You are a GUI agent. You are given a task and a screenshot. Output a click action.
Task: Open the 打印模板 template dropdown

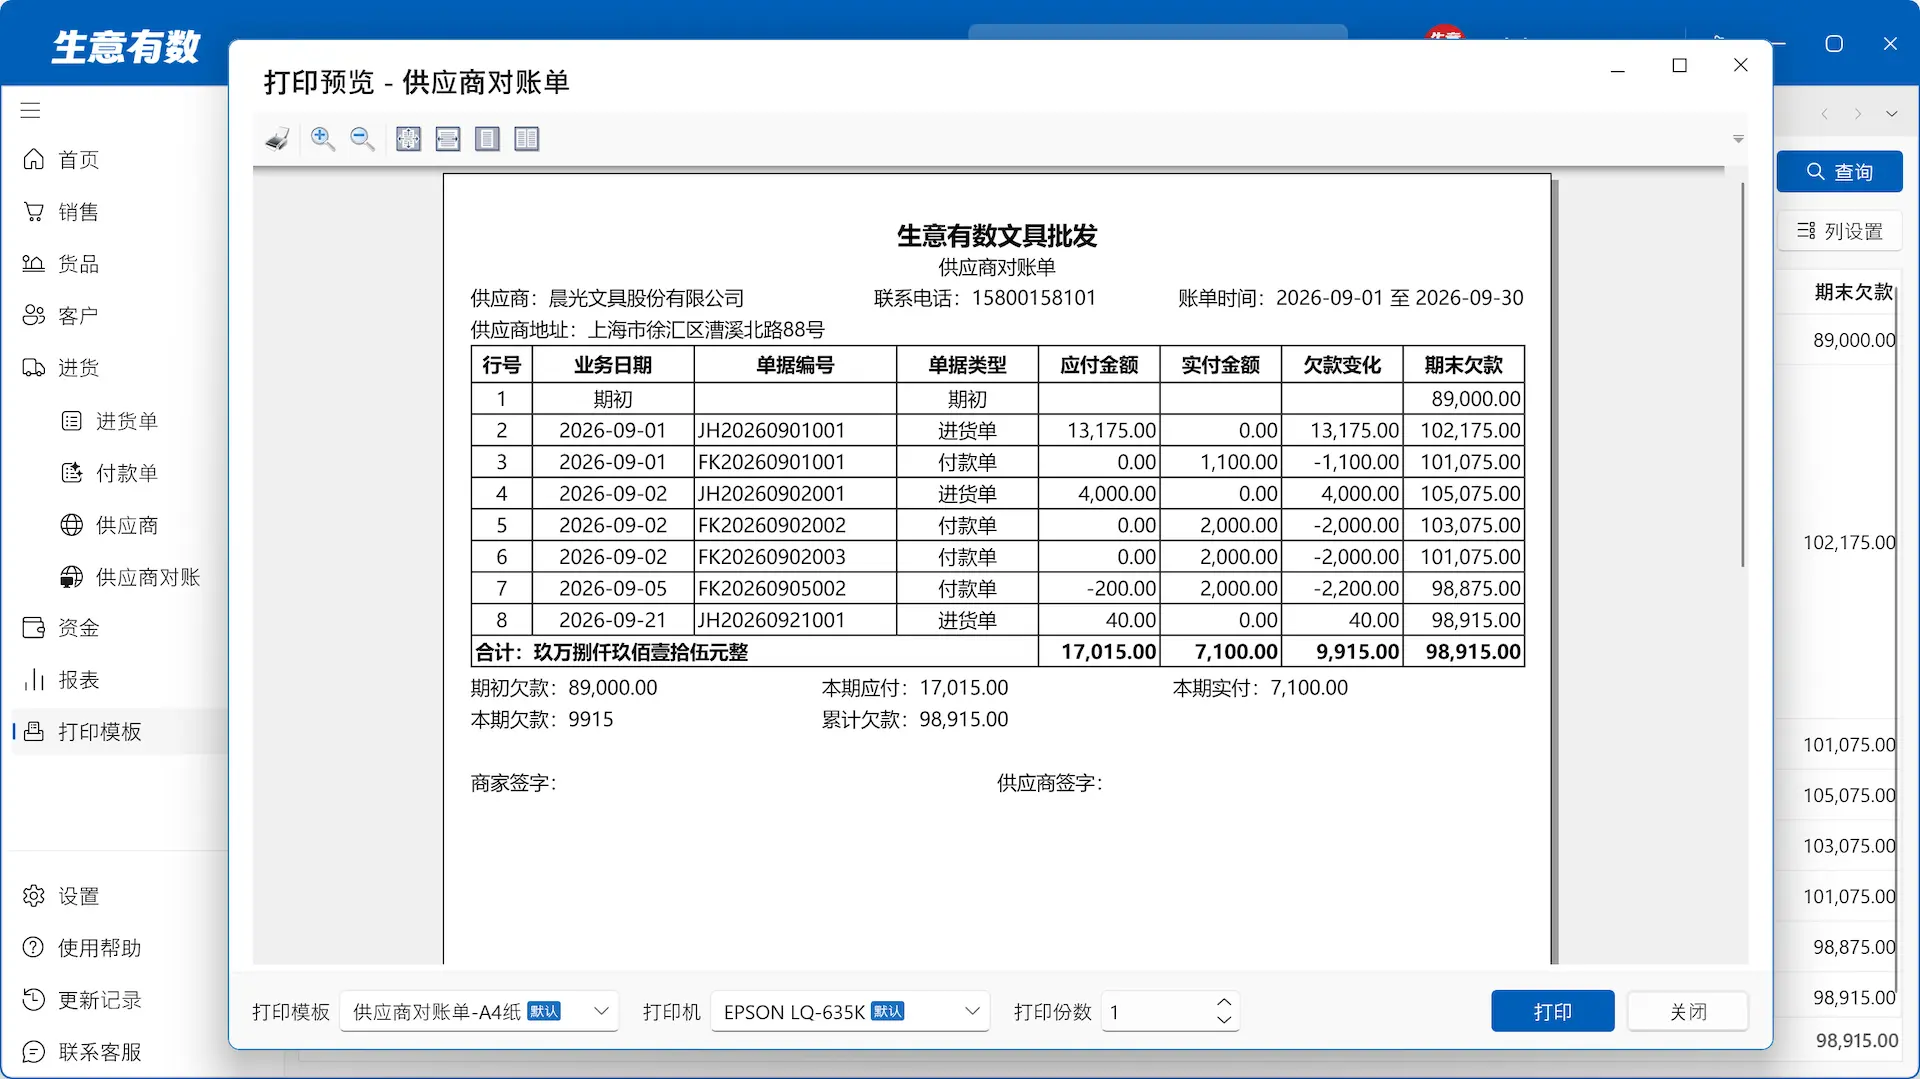pos(479,1012)
